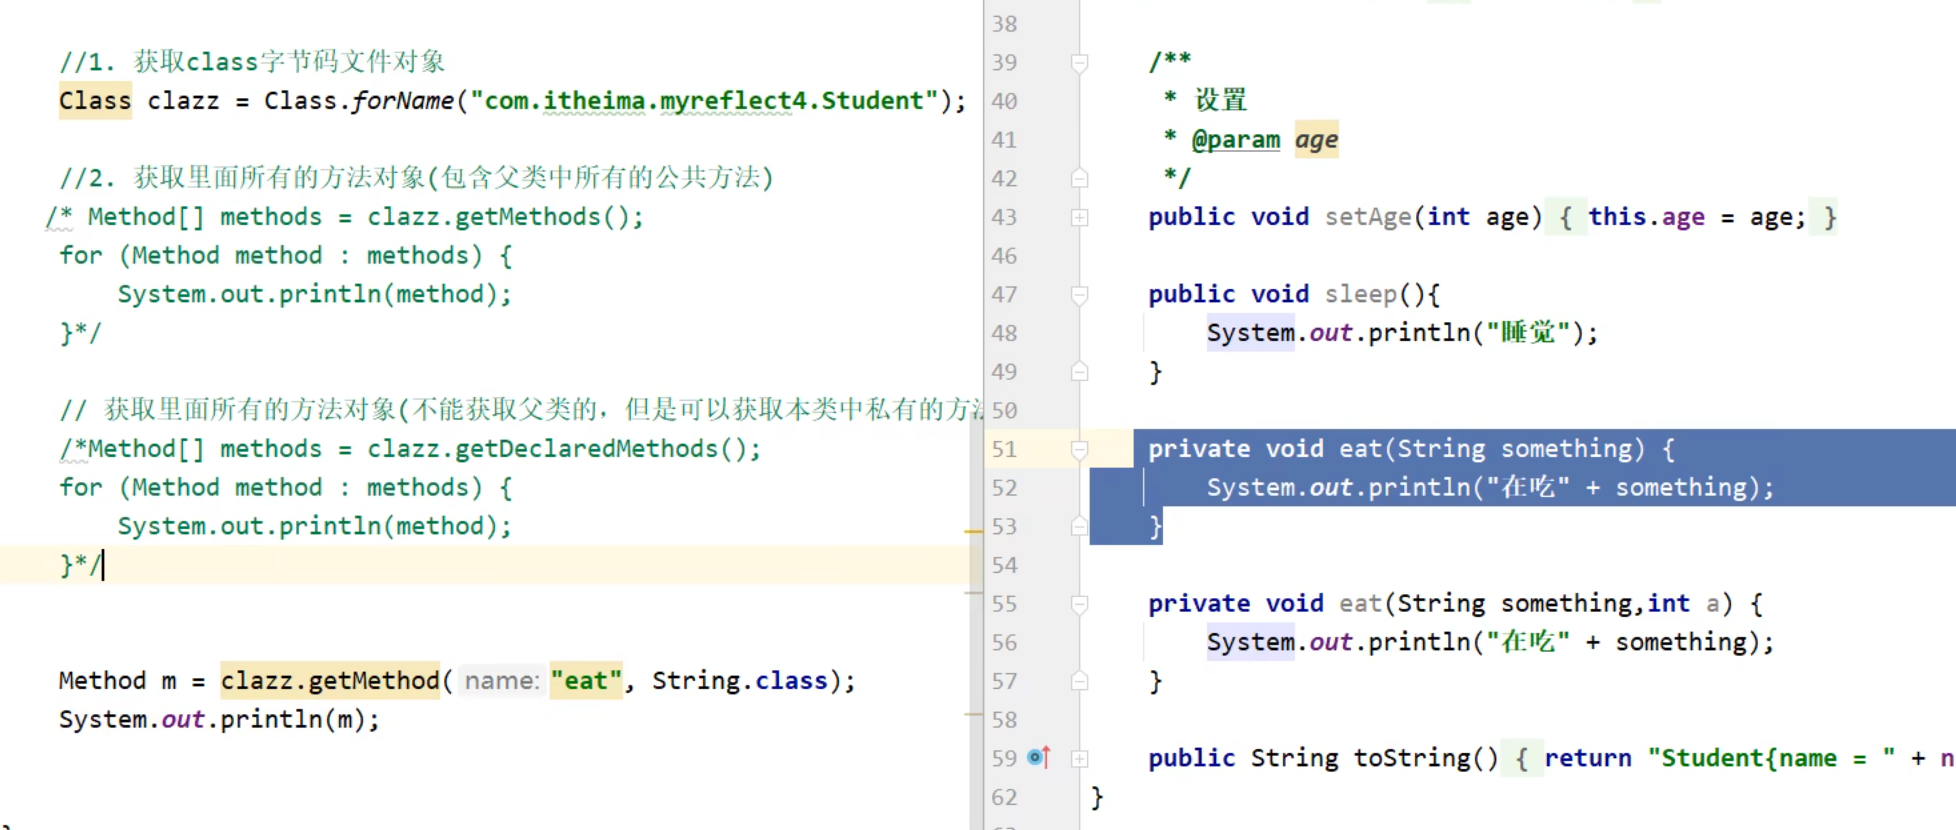Screen dimensions: 1956x830
Task: Expand the folded toString method at line 59
Action: tap(1080, 759)
